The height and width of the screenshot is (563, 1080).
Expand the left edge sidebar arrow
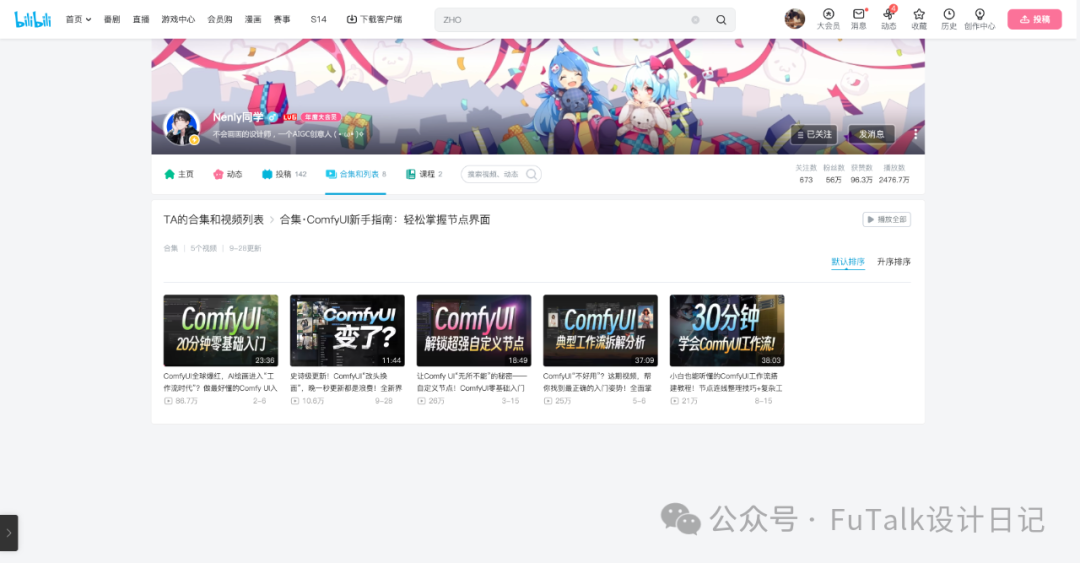point(8,533)
